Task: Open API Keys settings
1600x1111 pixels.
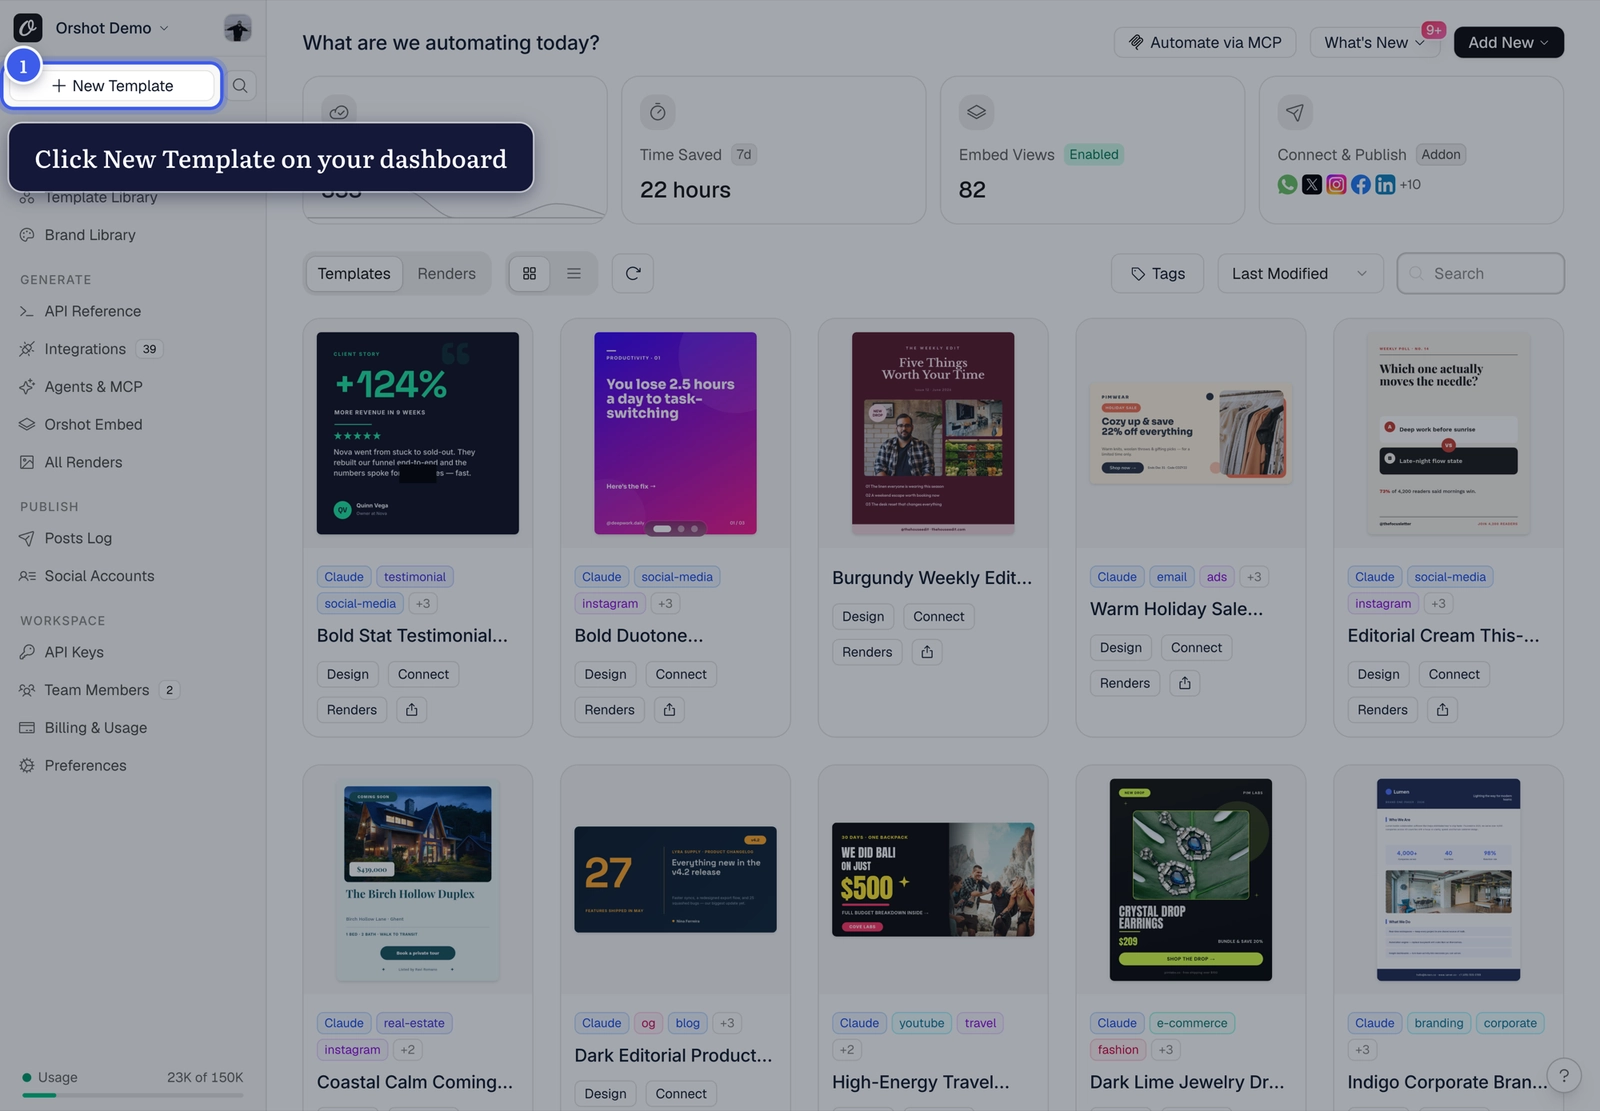Action: pyautogui.click(x=74, y=653)
